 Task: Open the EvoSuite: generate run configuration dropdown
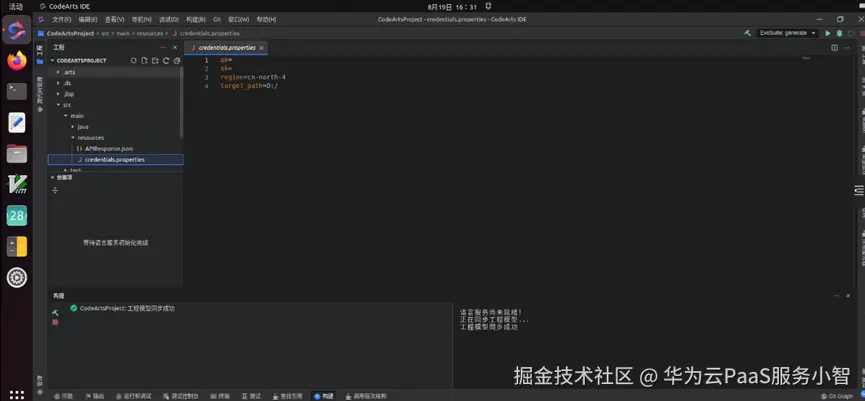click(x=787, y=33)
